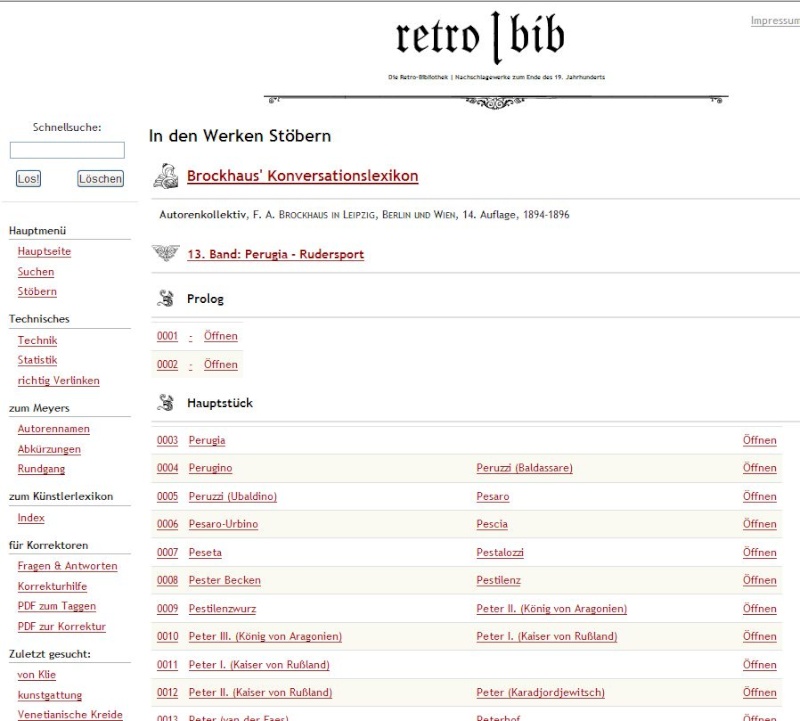
Task: Focus the Schnellsuche search field
Action: click(67, 151)
